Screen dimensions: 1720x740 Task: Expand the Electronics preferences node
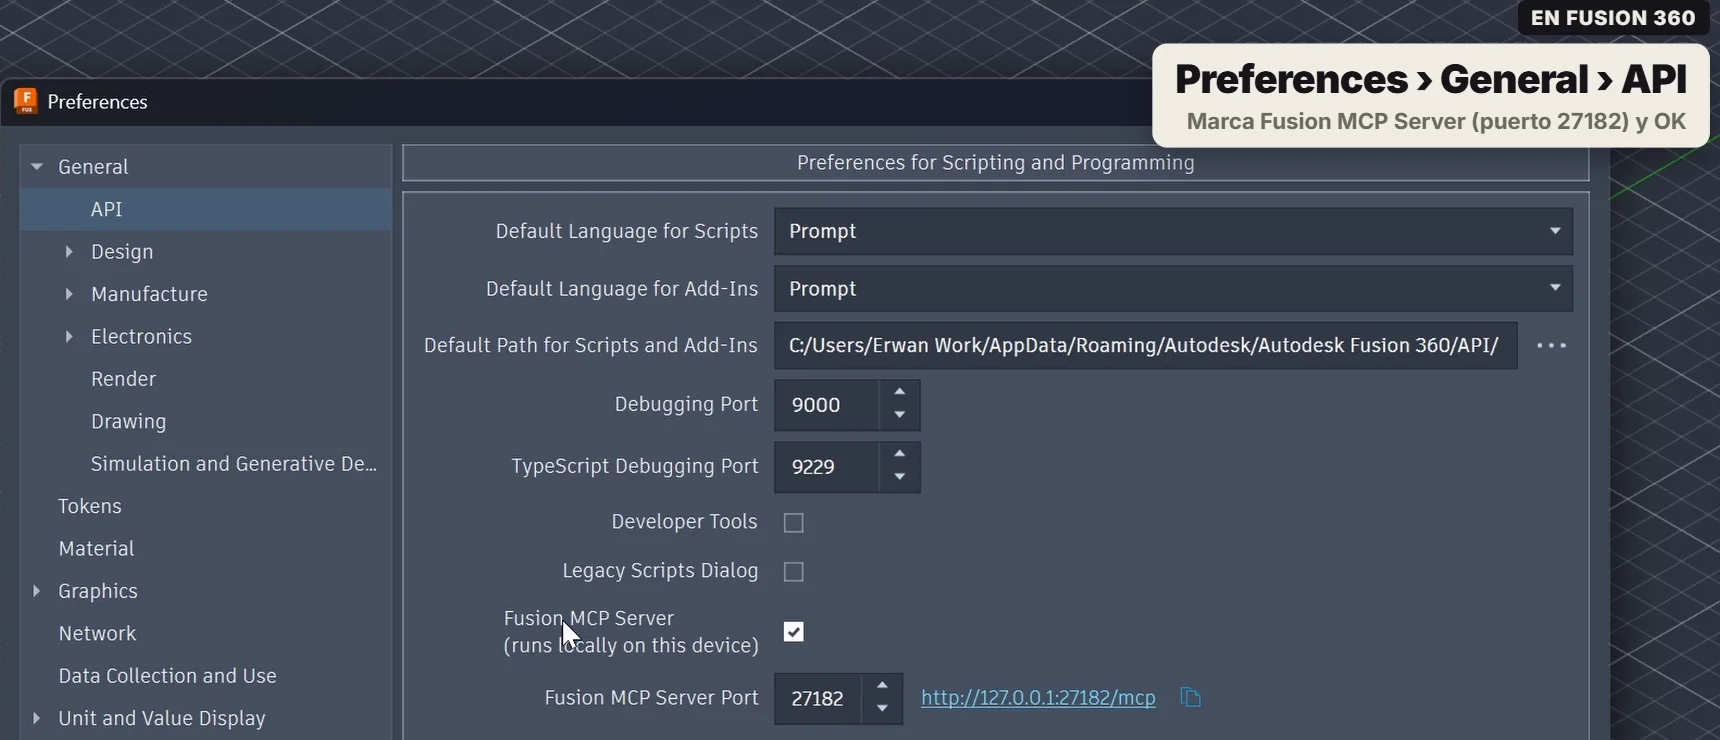[69, 337]
